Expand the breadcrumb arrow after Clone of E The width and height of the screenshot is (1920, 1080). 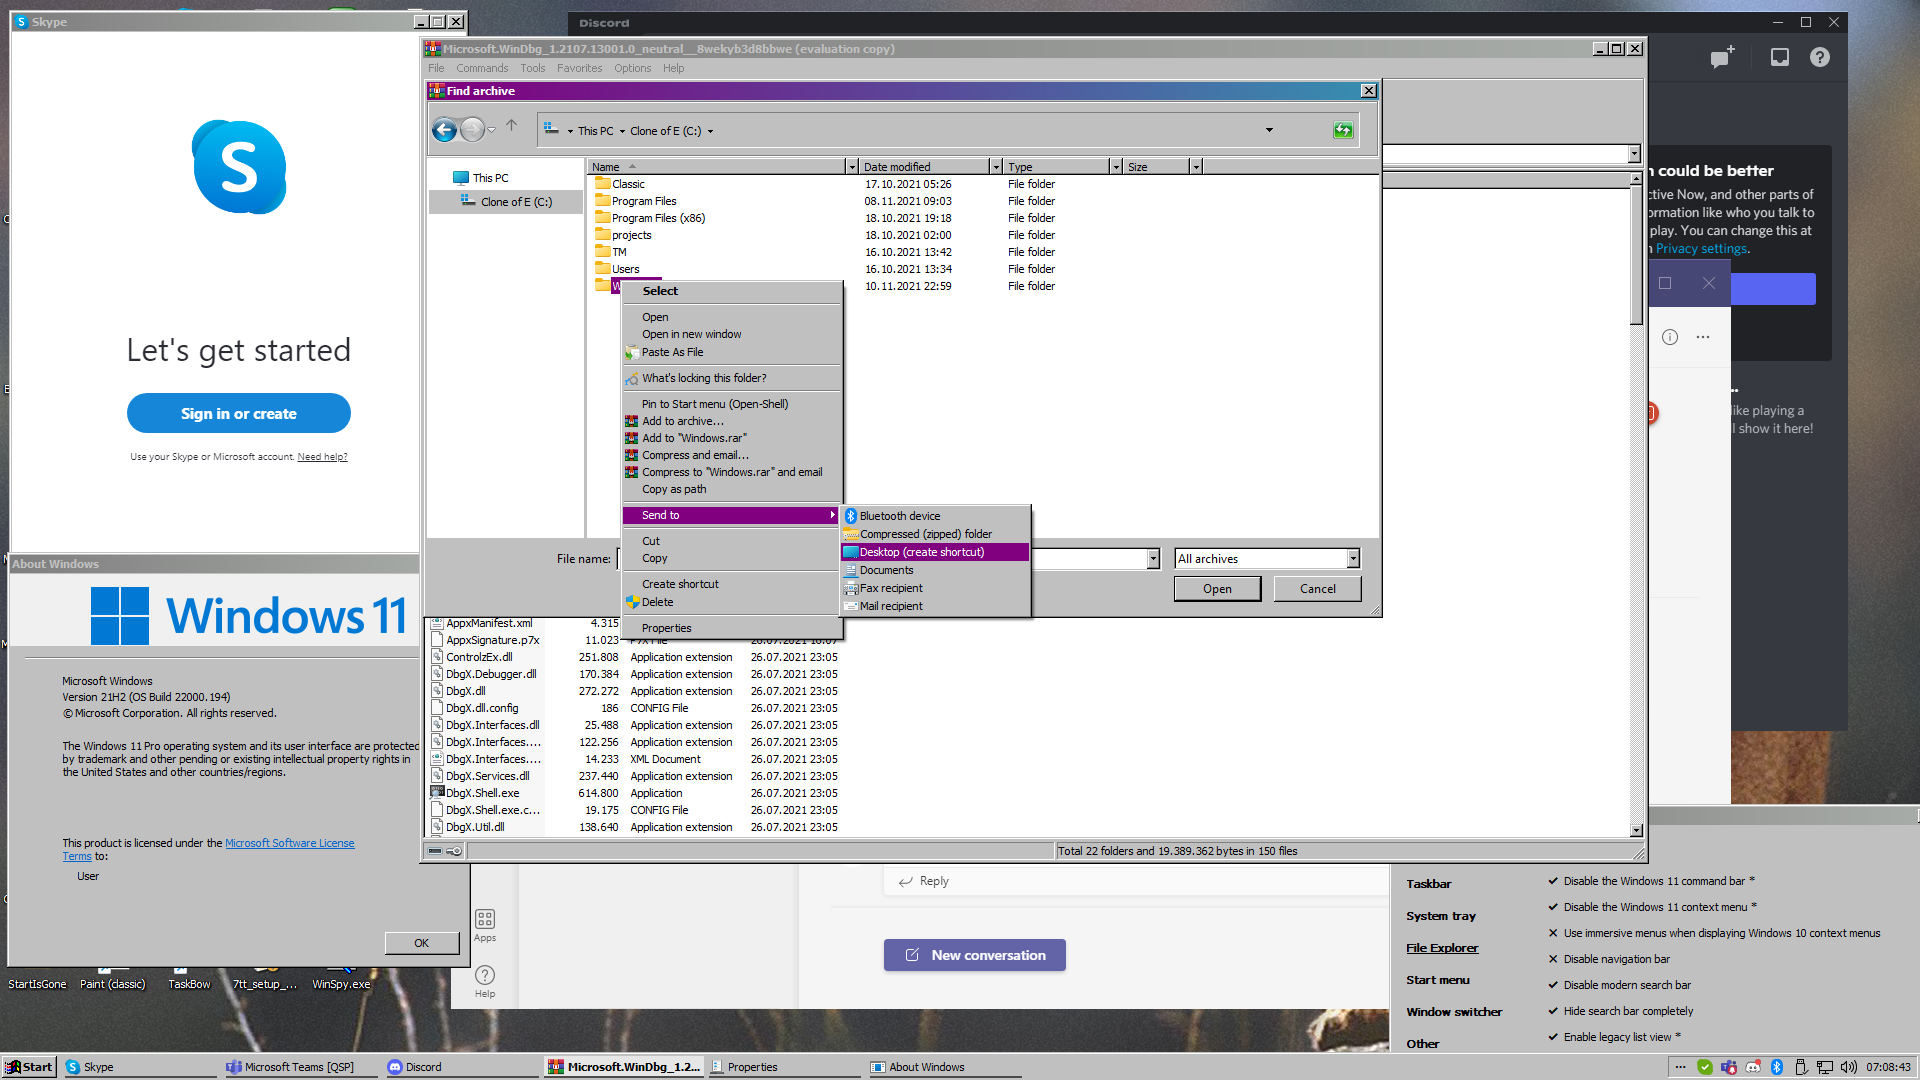[x=709, y=130]
